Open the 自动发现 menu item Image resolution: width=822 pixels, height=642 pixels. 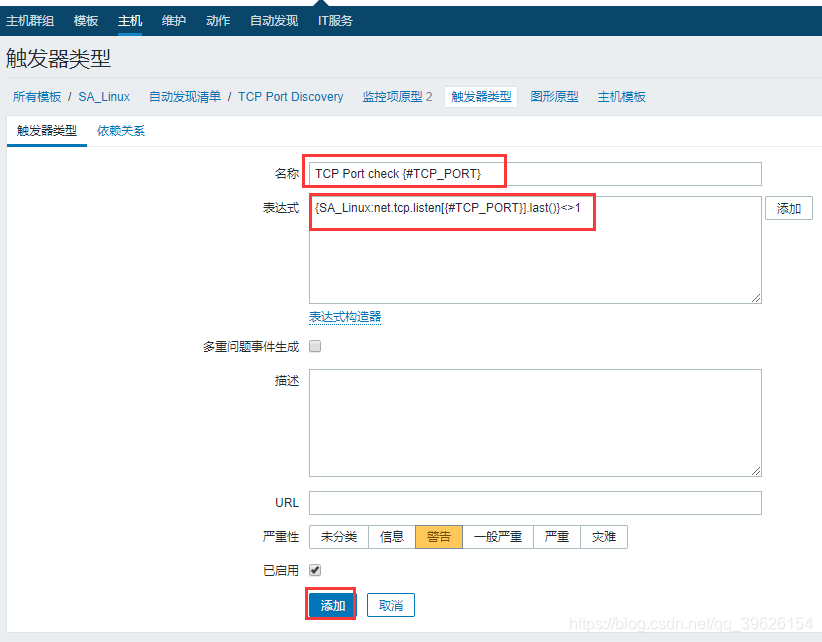pyautogui.click(x=274, y=20)
